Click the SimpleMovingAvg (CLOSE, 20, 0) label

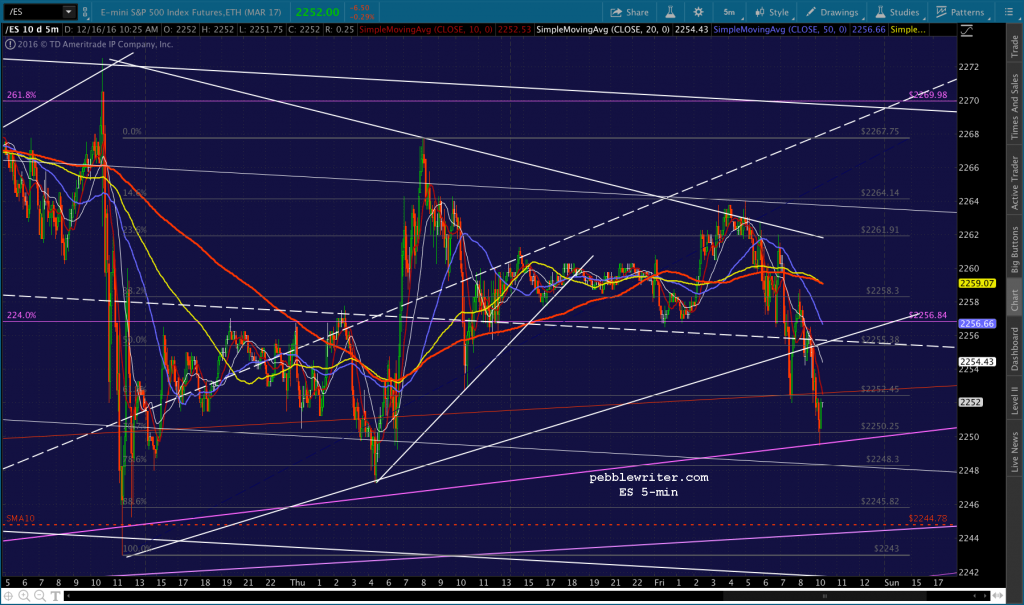point(603,29)
